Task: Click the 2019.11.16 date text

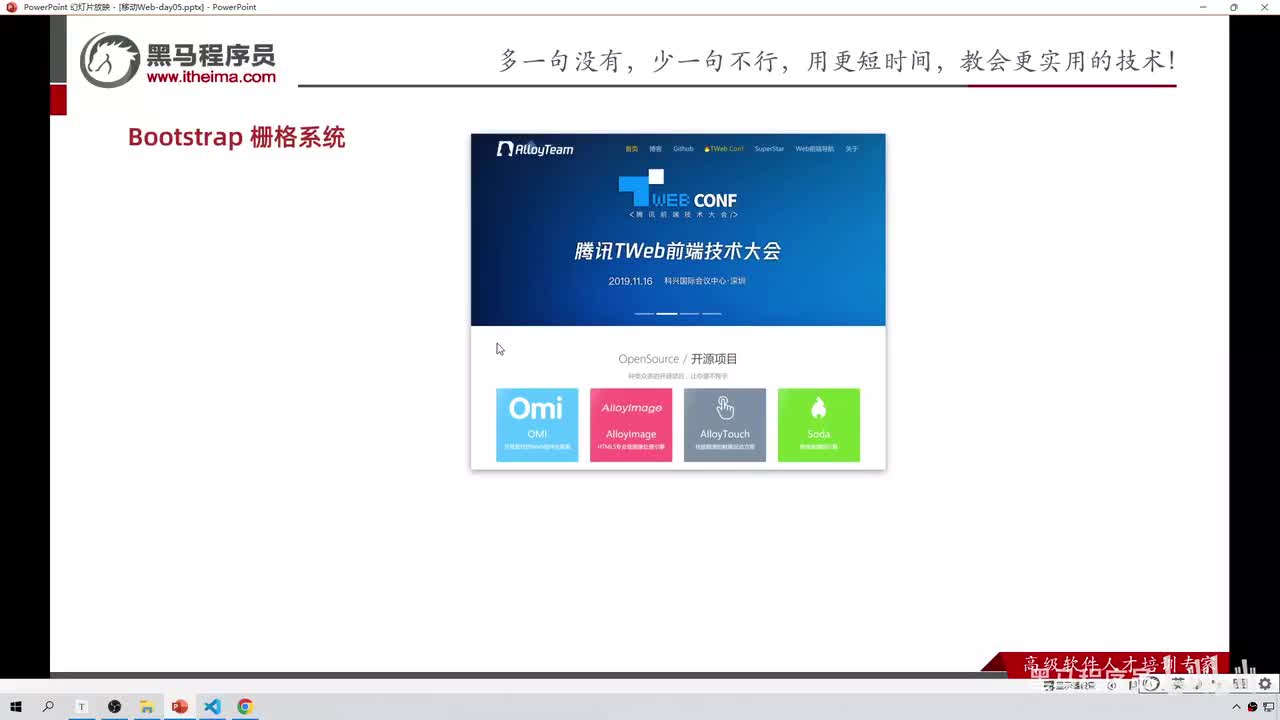Action: 630,281
